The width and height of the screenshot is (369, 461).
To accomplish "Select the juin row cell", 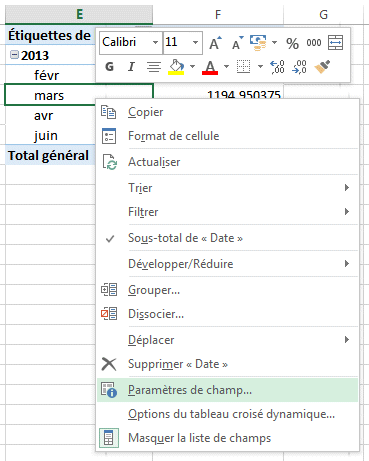I will [x=50, y=135].
